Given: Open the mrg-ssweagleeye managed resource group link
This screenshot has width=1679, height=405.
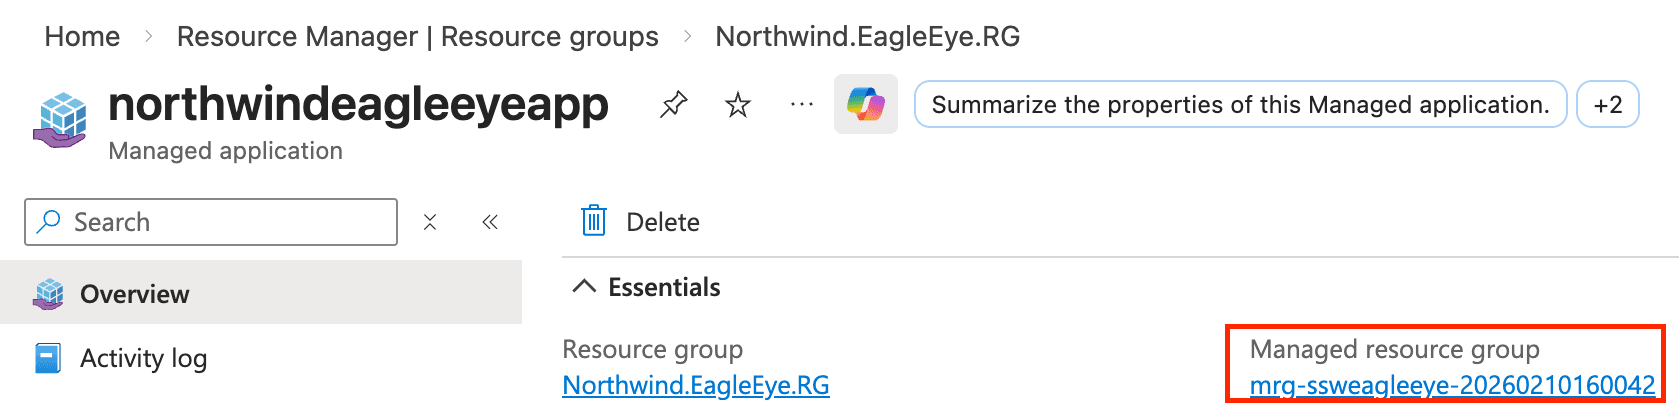Looking at the screenshot, I should (x=1452, y=385).
